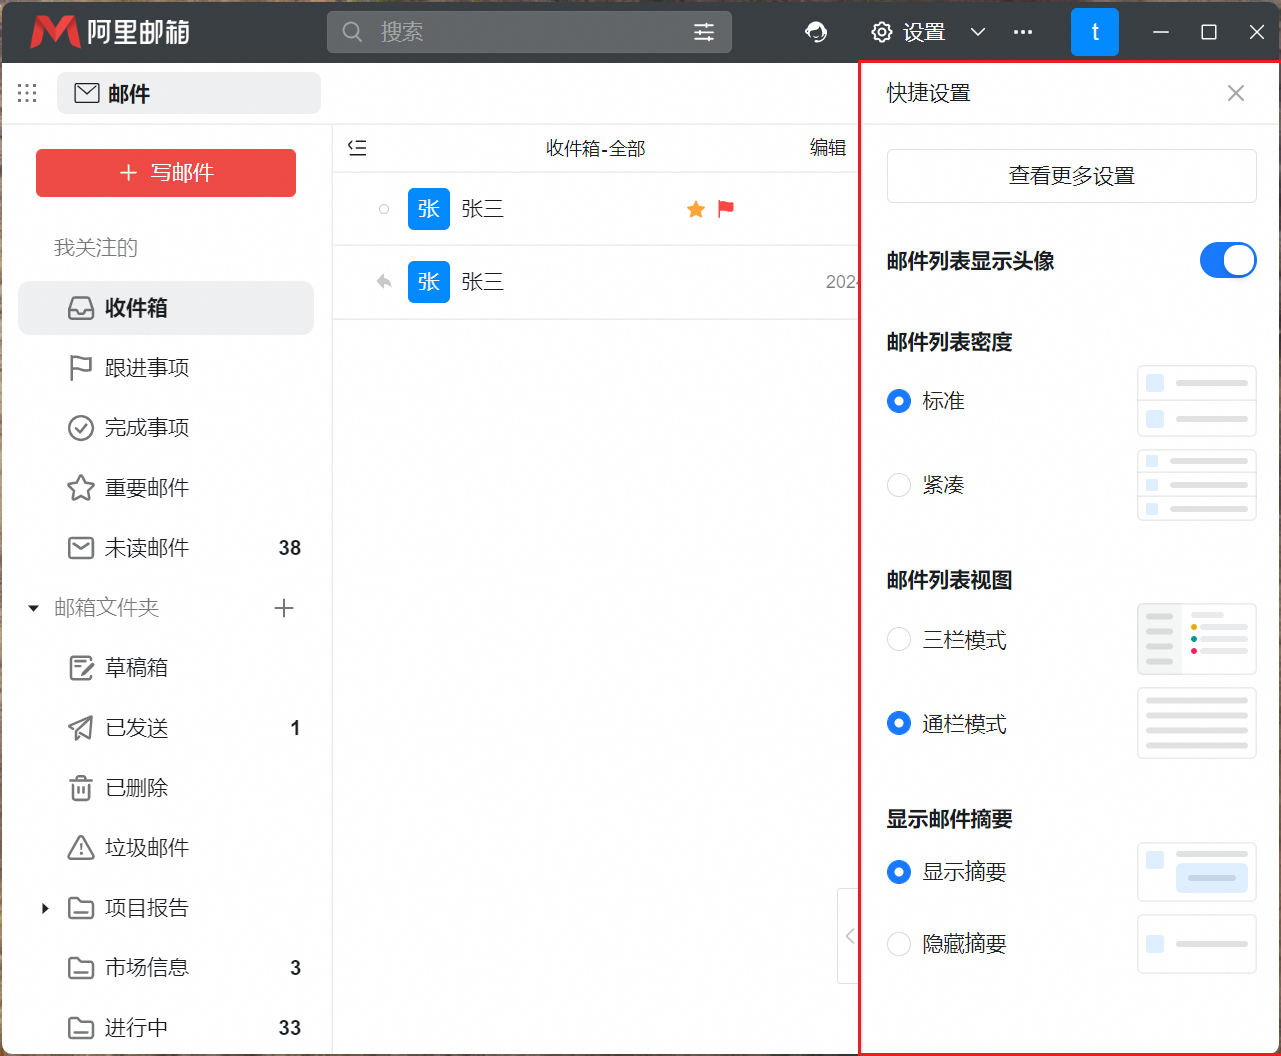This screenshot has height=1056, width=1281.
Task: Maximize the mail window
Action: pyautogui.click(x=1209, y=32)
